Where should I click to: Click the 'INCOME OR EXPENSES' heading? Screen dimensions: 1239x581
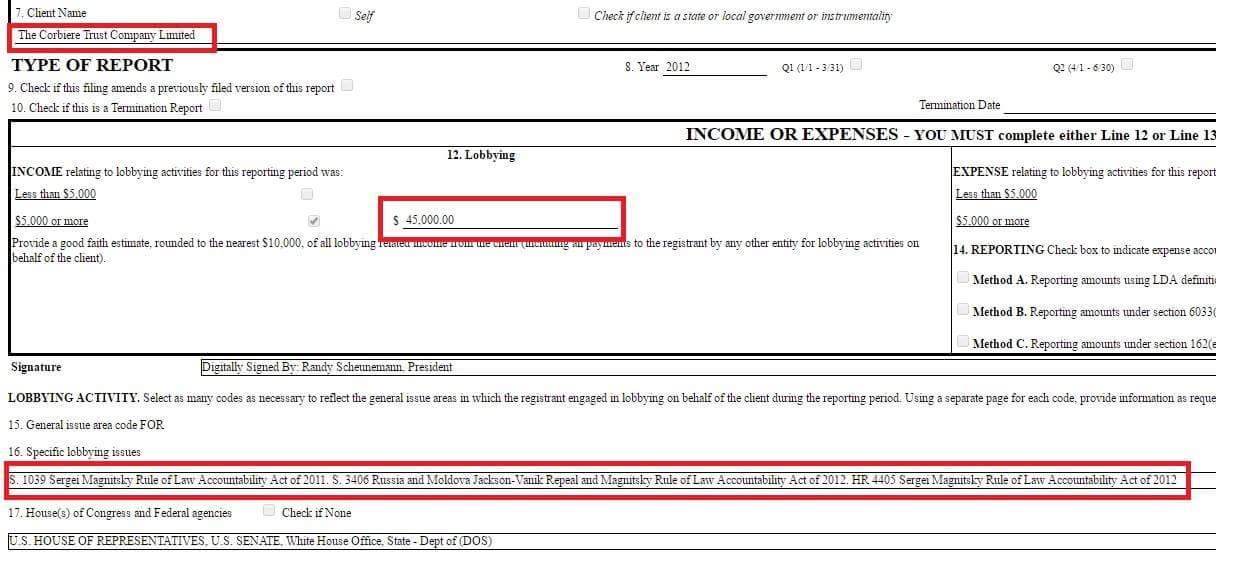coord(791,134)
